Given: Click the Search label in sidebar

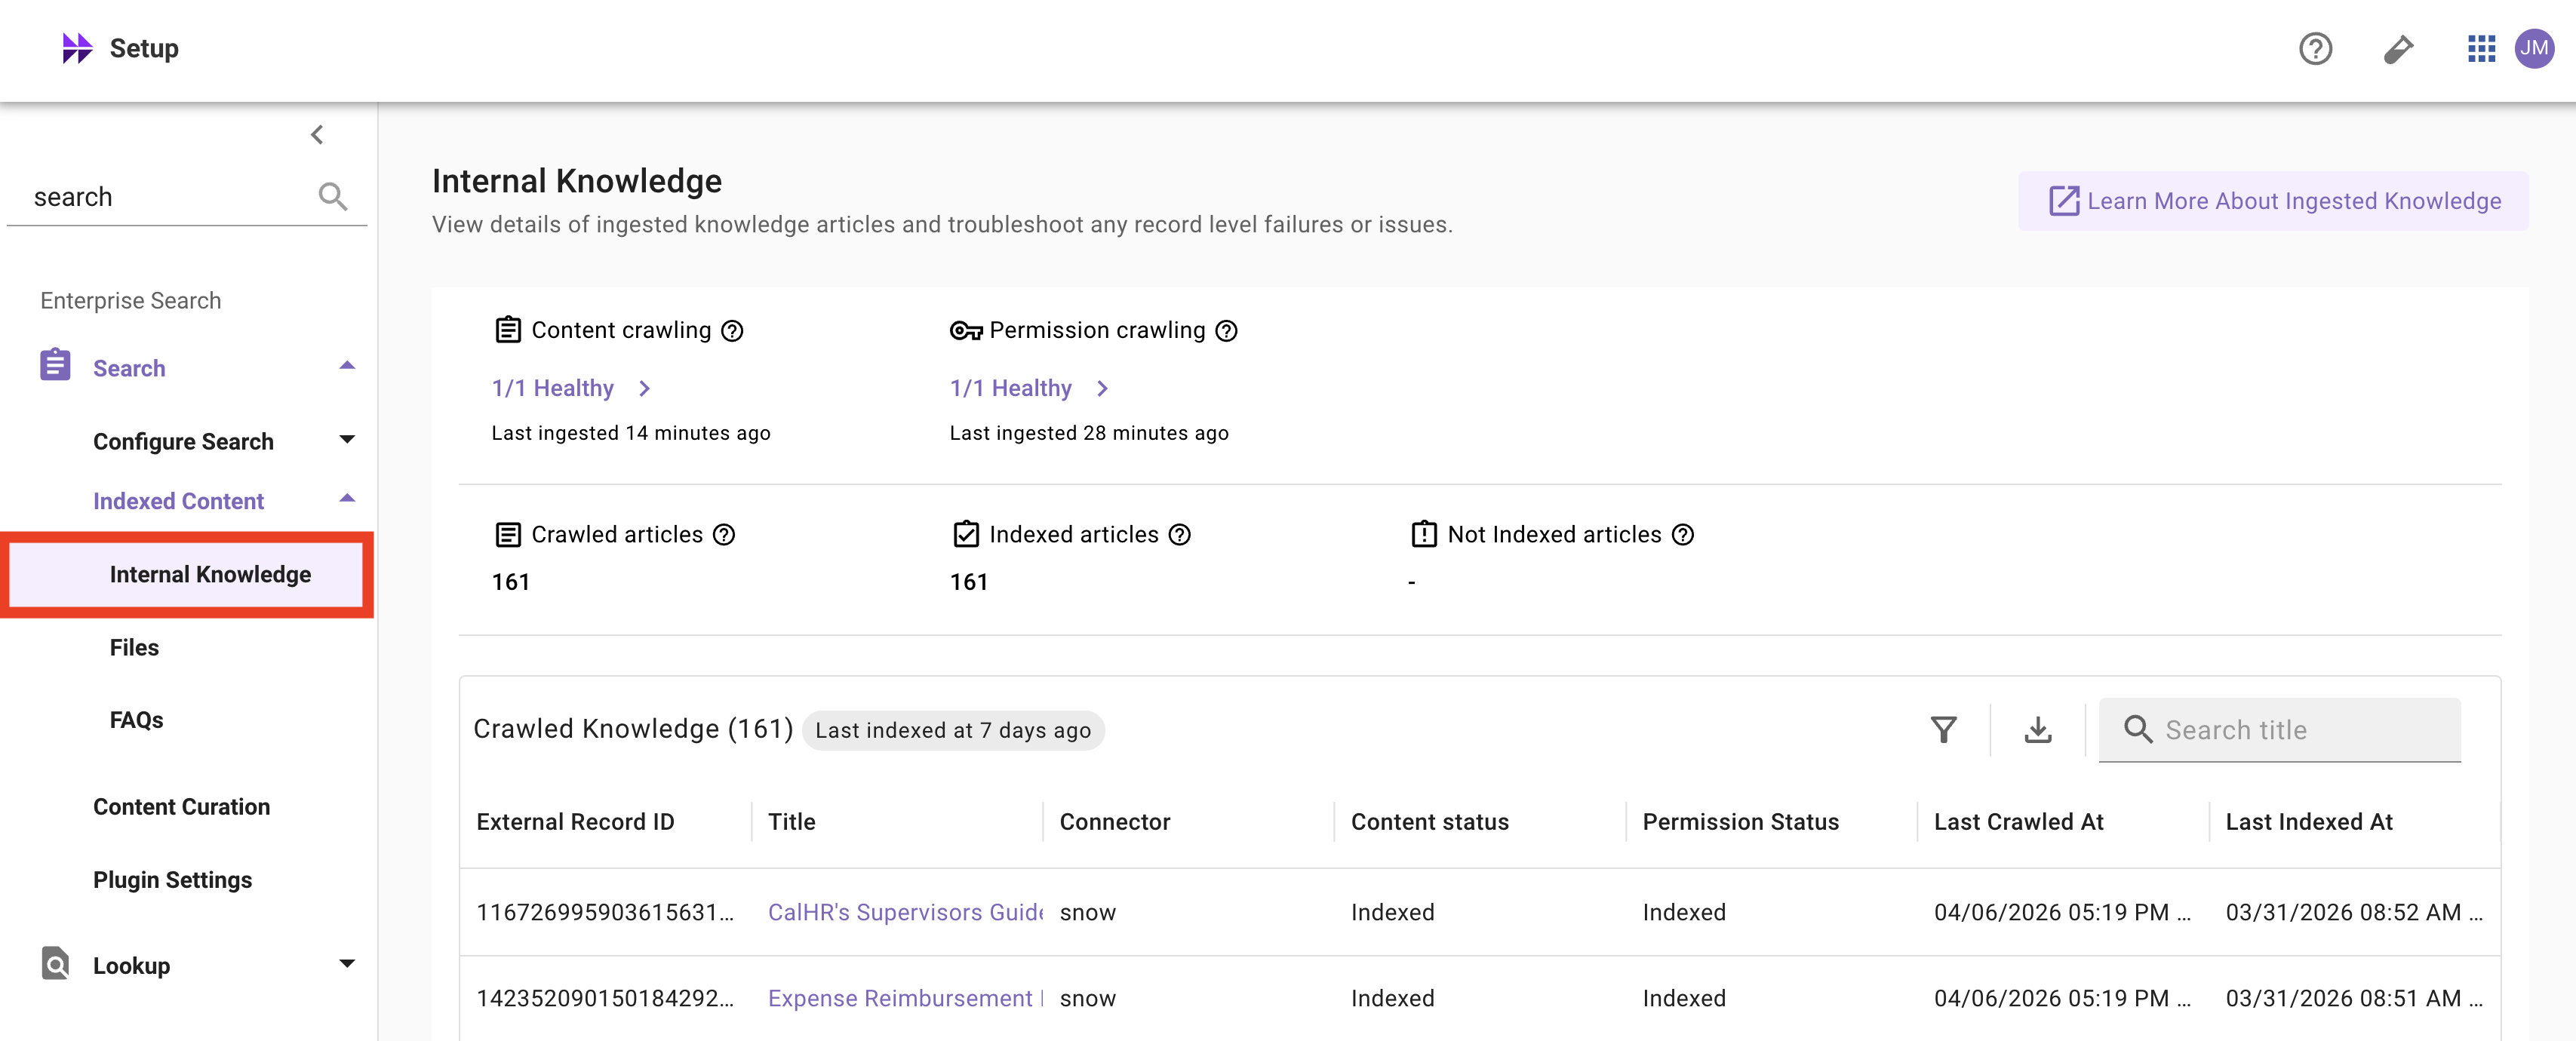Looking at the screenshot, I should [x=129, y=368].
